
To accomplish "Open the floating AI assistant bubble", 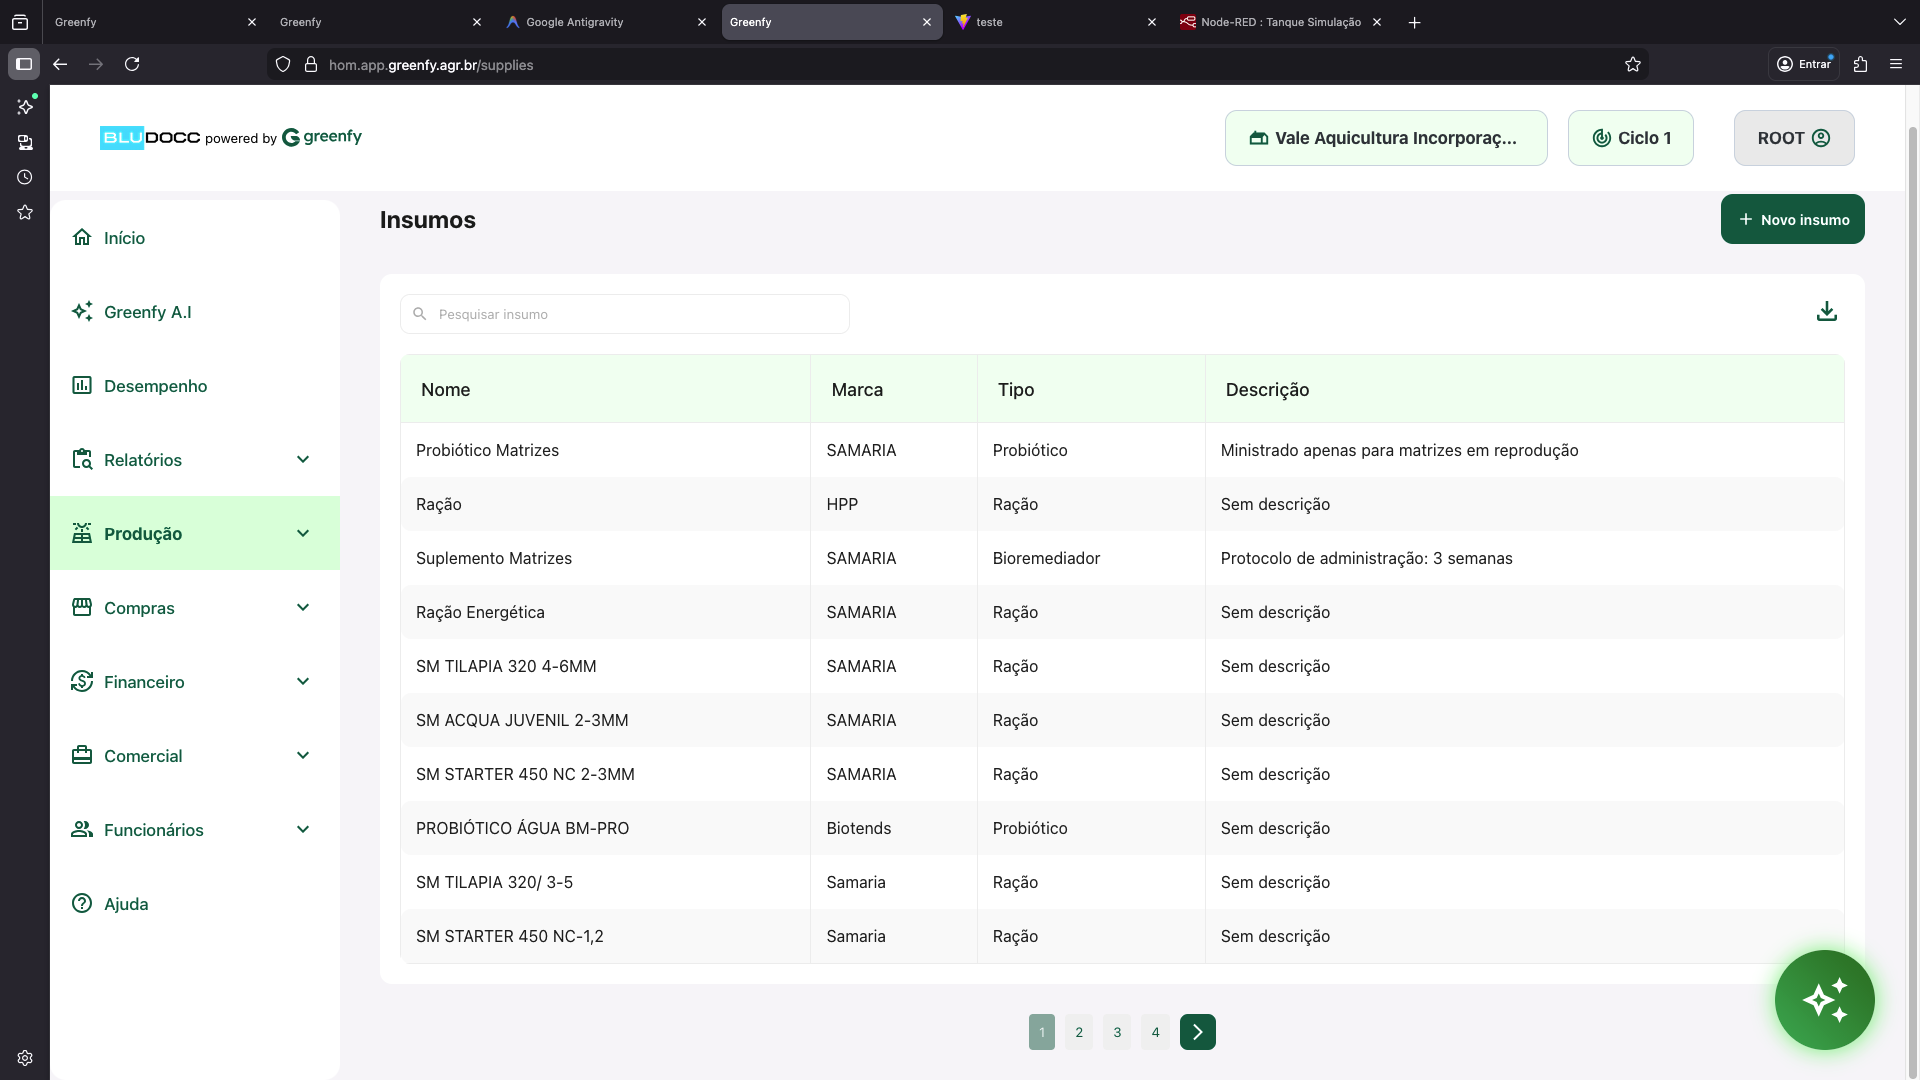I will [1824, 1000].
